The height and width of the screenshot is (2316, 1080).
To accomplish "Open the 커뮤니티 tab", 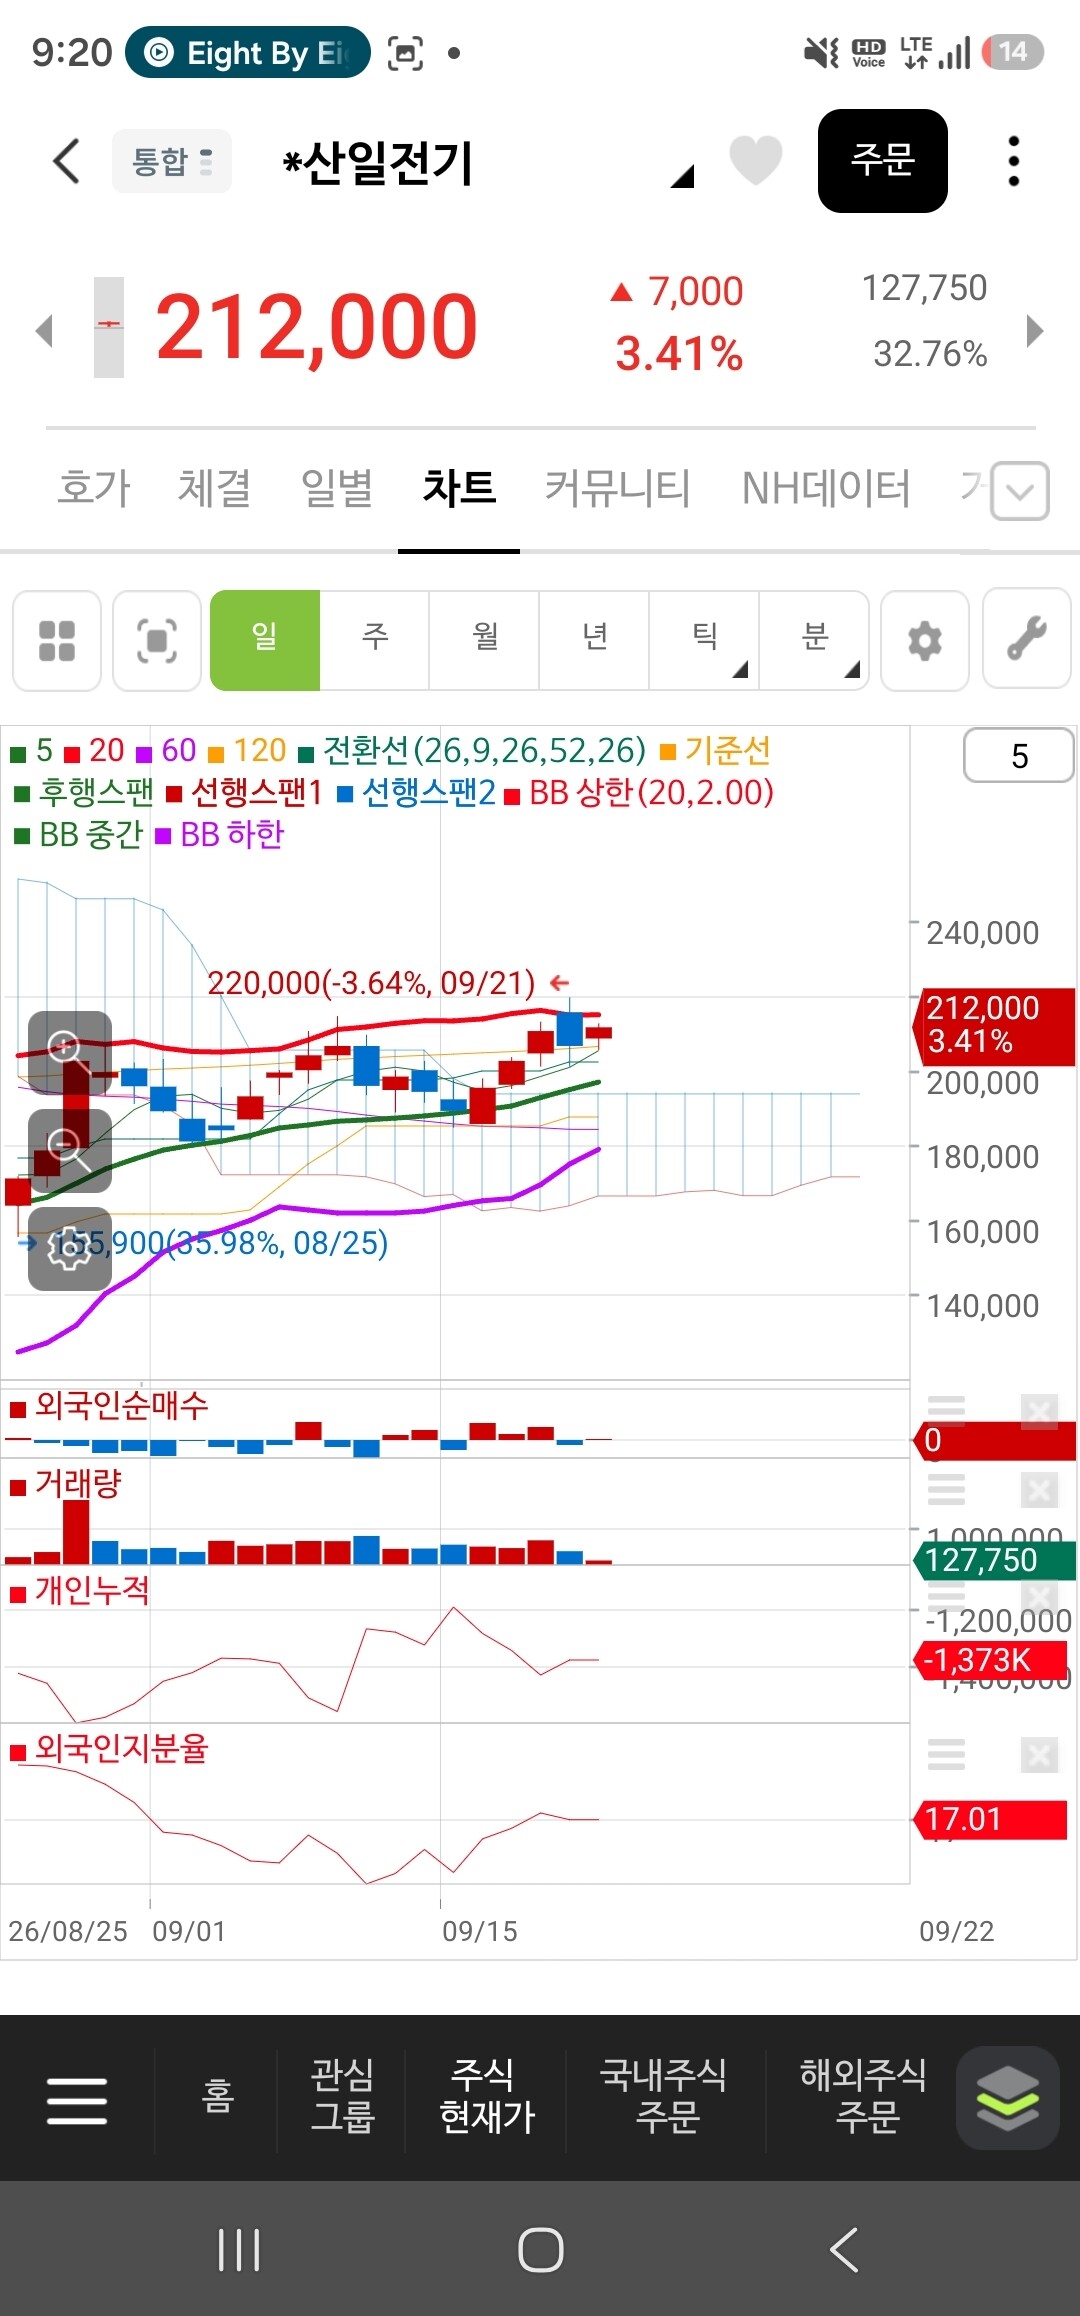I will tap(617, 489).
